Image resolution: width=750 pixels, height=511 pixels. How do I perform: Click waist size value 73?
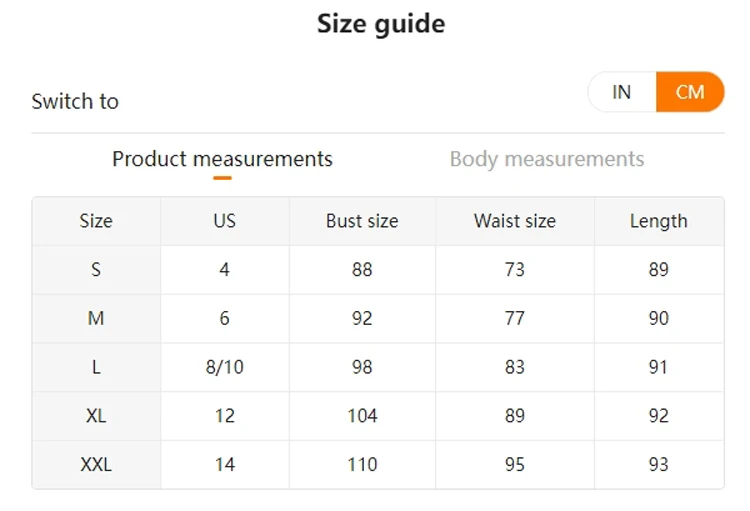coord(515,270)
